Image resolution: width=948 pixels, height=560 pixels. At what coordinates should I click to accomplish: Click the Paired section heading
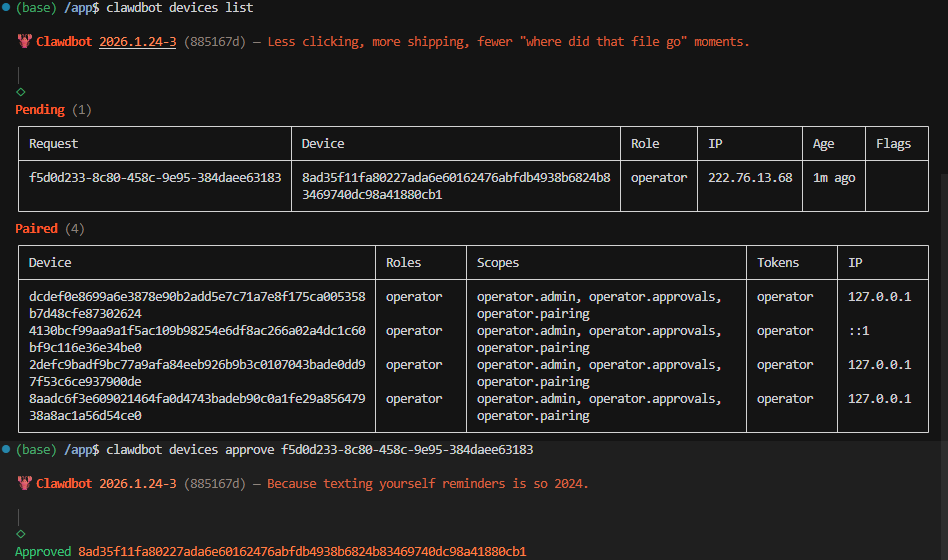pyautogui.click(x=36, y=229)
